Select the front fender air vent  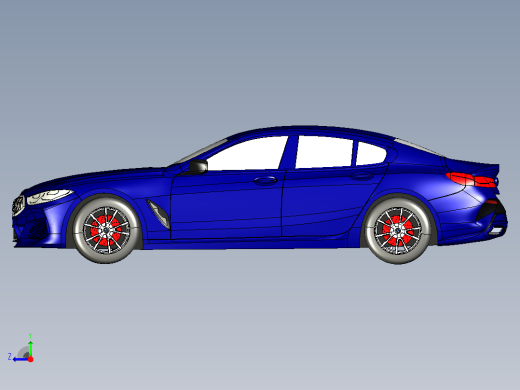tap(159, 214)
